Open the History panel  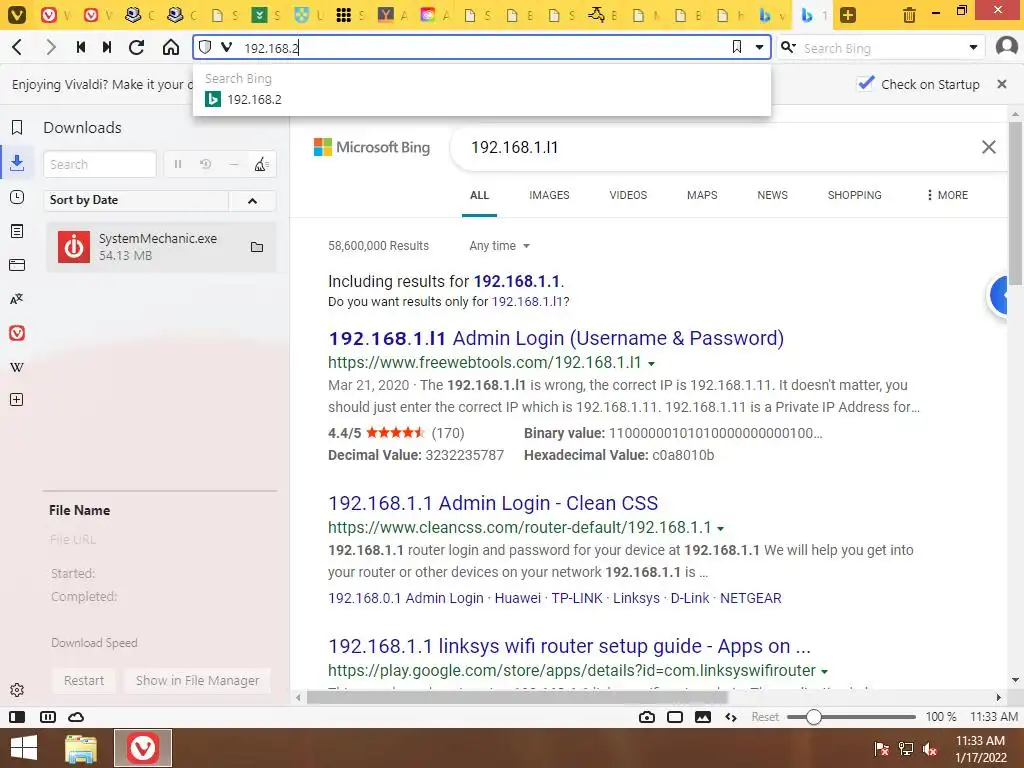tap(17, 197)
